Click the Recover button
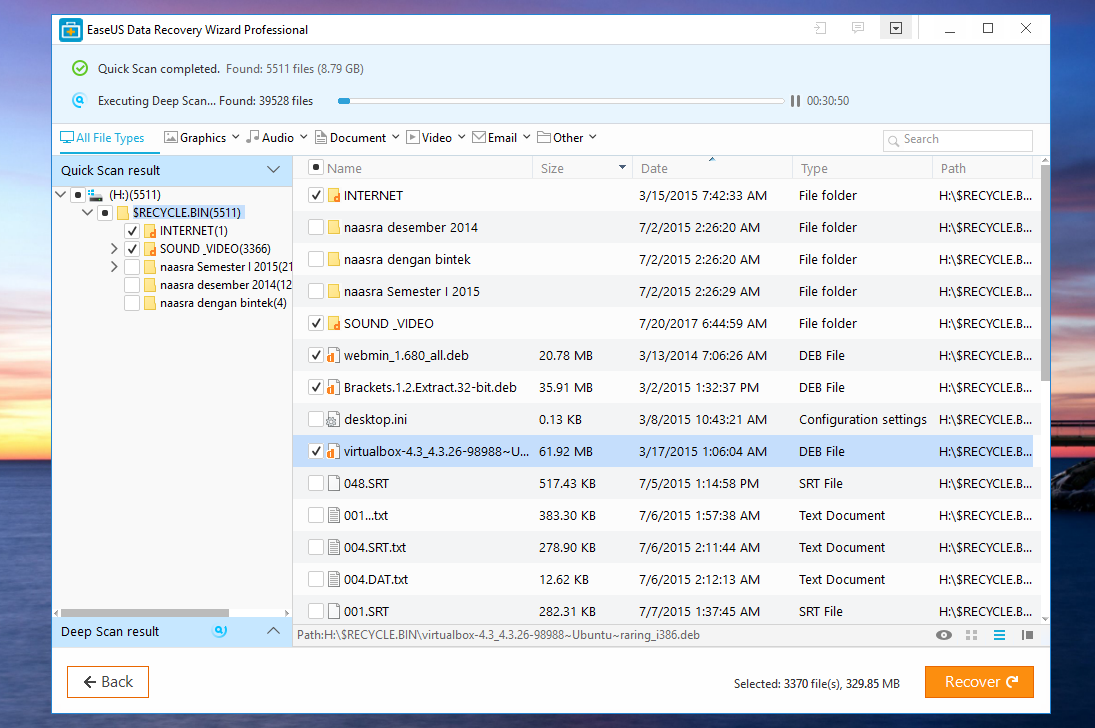This screenshot has height=728, width=1095. click(979, 682)
